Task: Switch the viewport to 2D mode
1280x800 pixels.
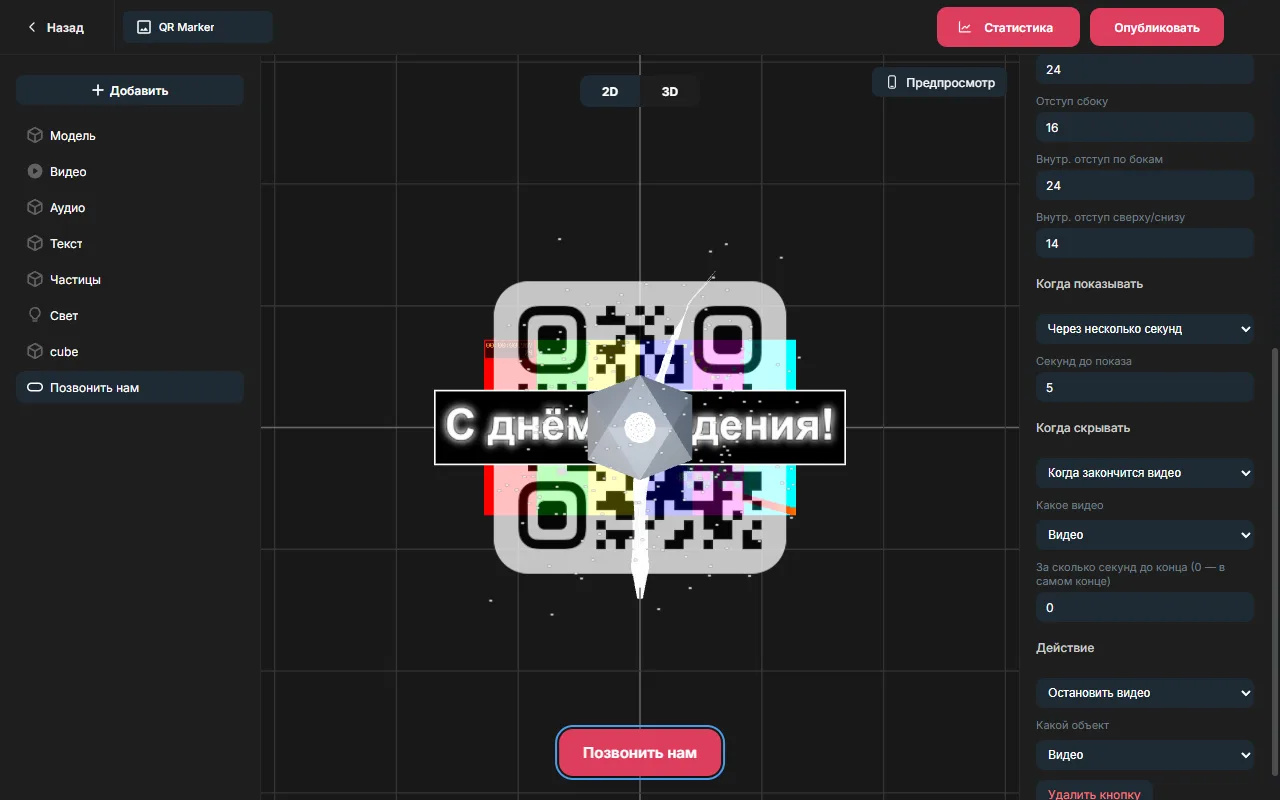Action: [610, 91]
